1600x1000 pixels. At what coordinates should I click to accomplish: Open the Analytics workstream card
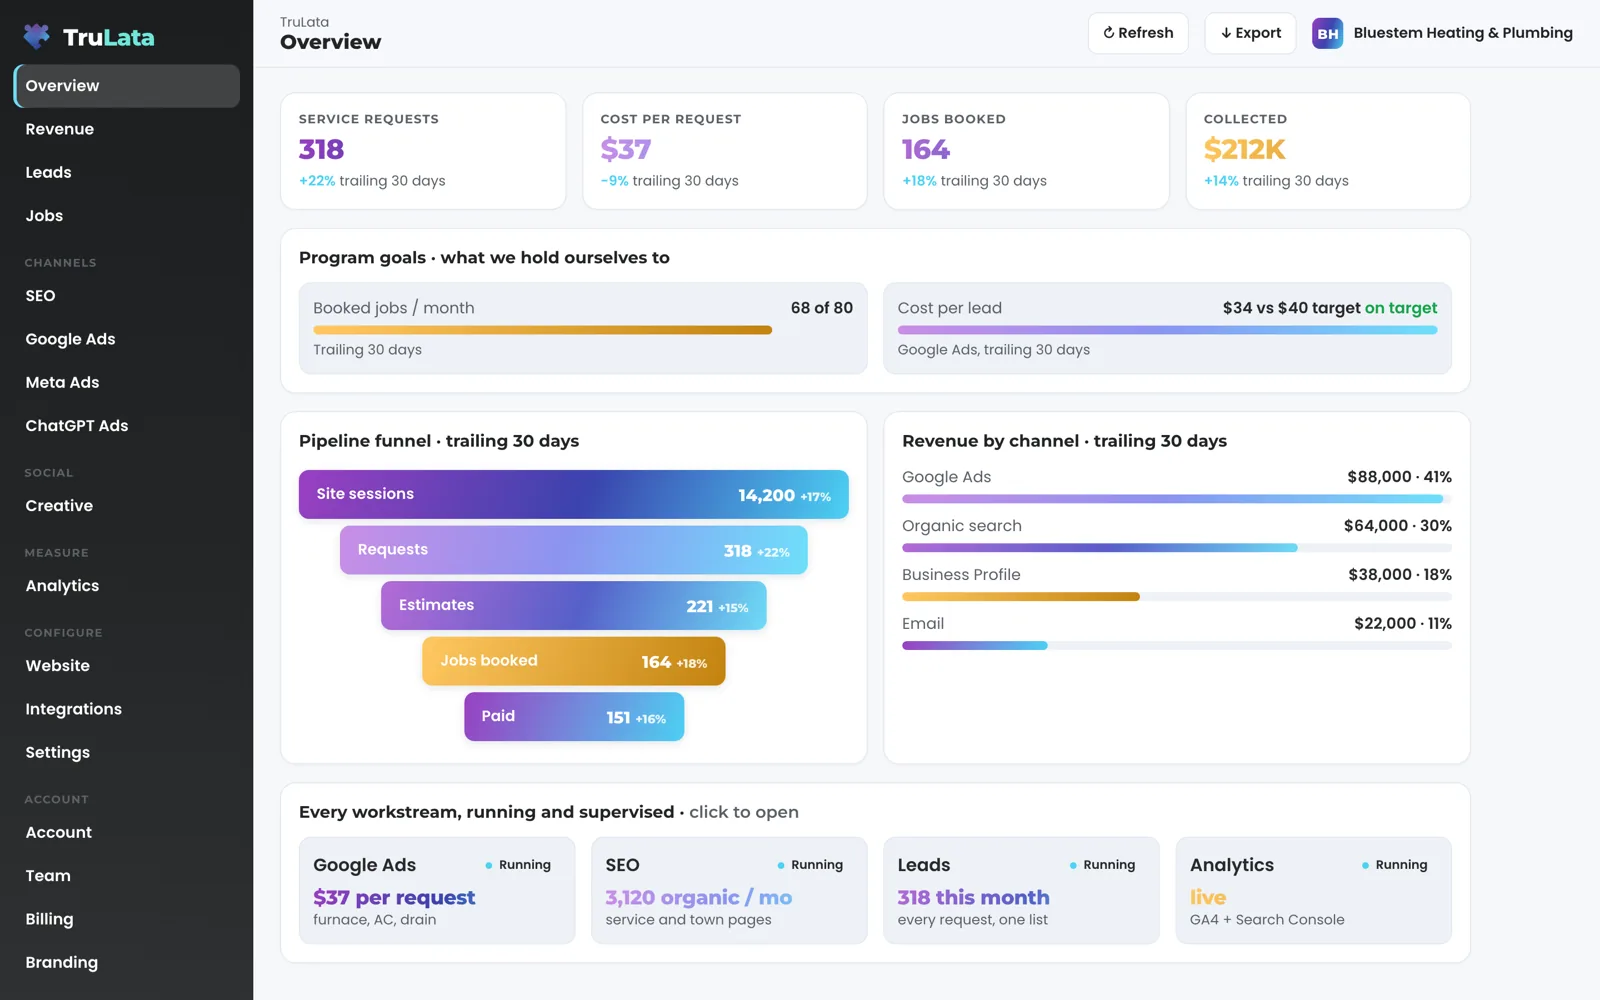coord(1314,890)
